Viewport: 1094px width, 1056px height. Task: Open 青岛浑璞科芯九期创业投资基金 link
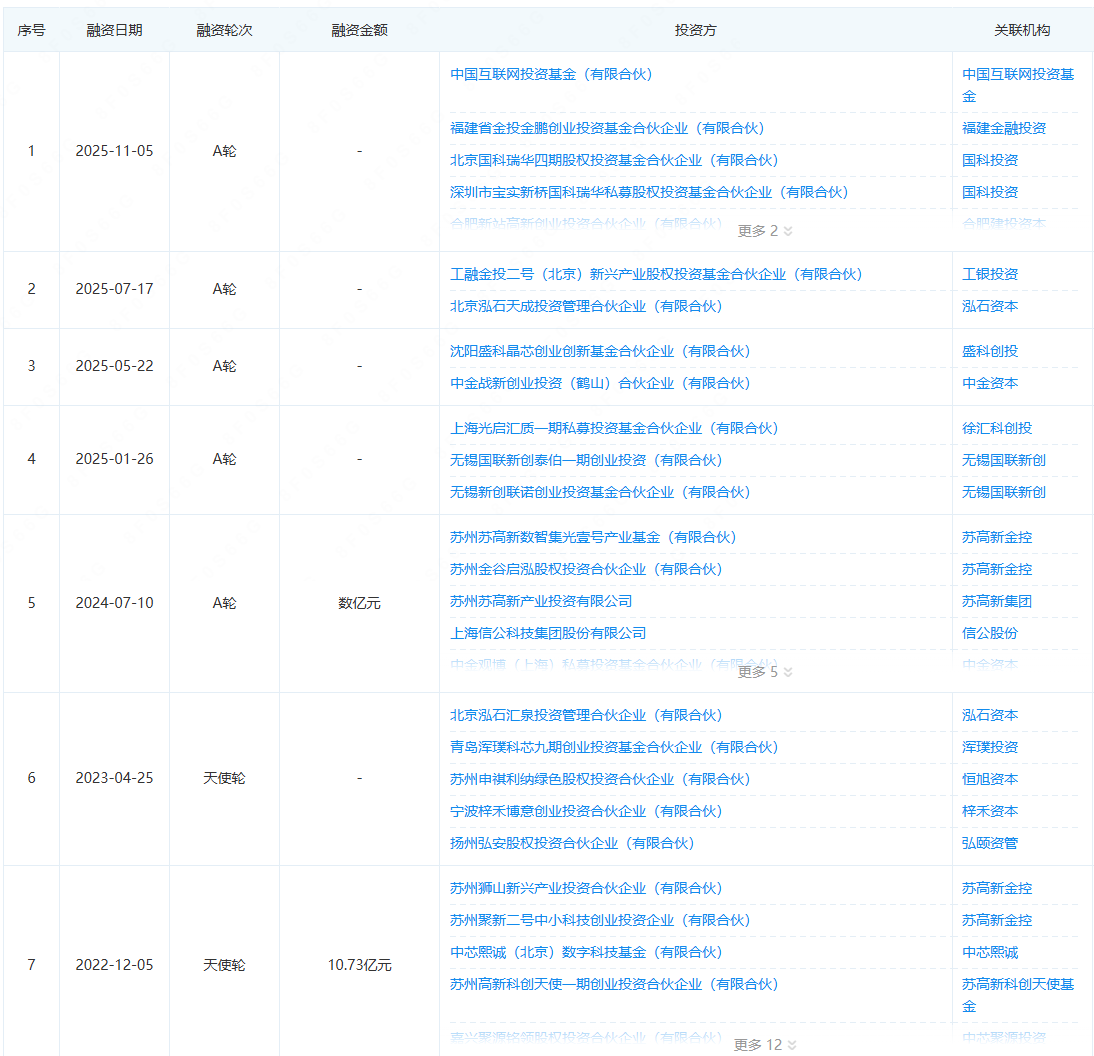[614, 747]
